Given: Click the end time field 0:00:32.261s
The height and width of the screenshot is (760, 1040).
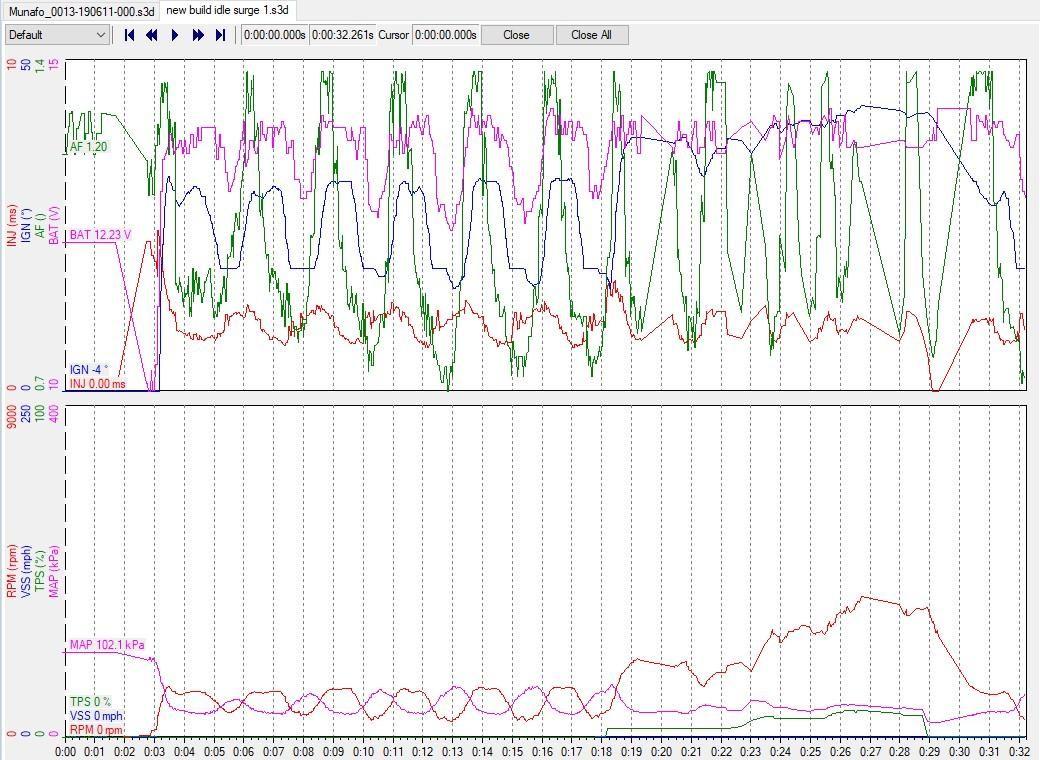Looking at the screenshot, I should click(342, 35).
